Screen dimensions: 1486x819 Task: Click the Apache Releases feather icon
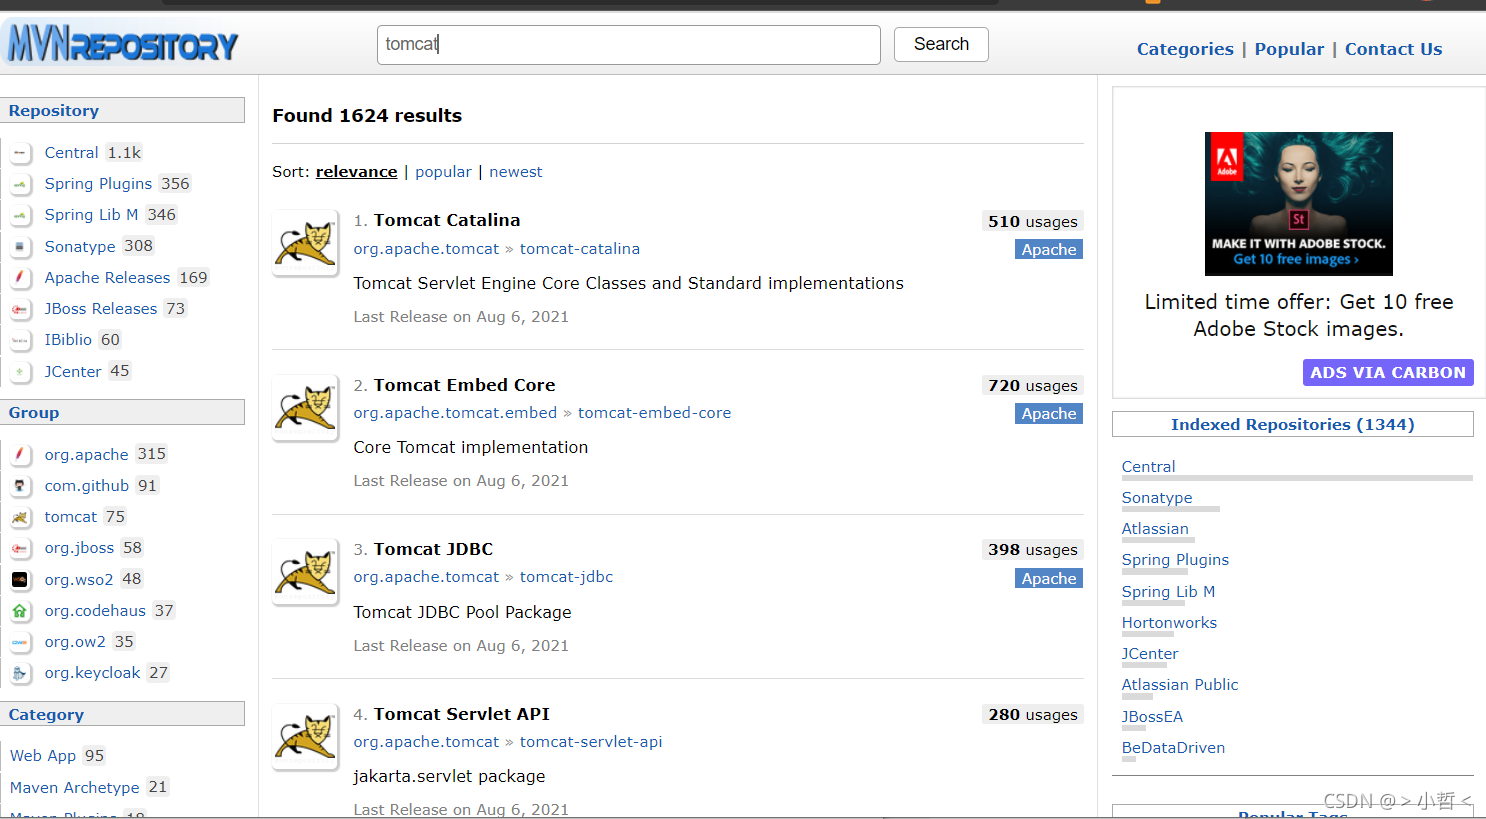pyautogui.click(x=20, y=278)
